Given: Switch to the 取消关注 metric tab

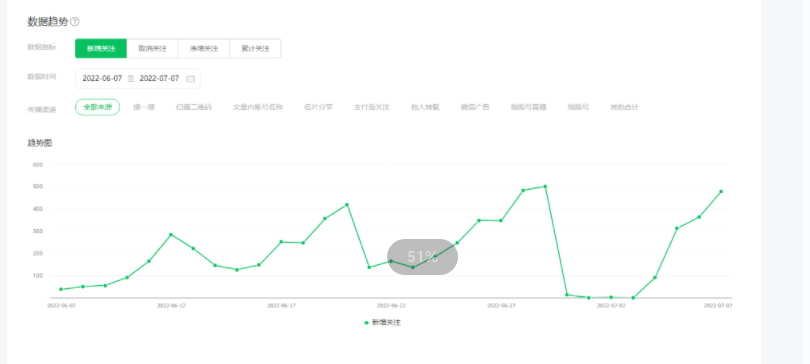Looking at the screenshot, I should 152,49.
